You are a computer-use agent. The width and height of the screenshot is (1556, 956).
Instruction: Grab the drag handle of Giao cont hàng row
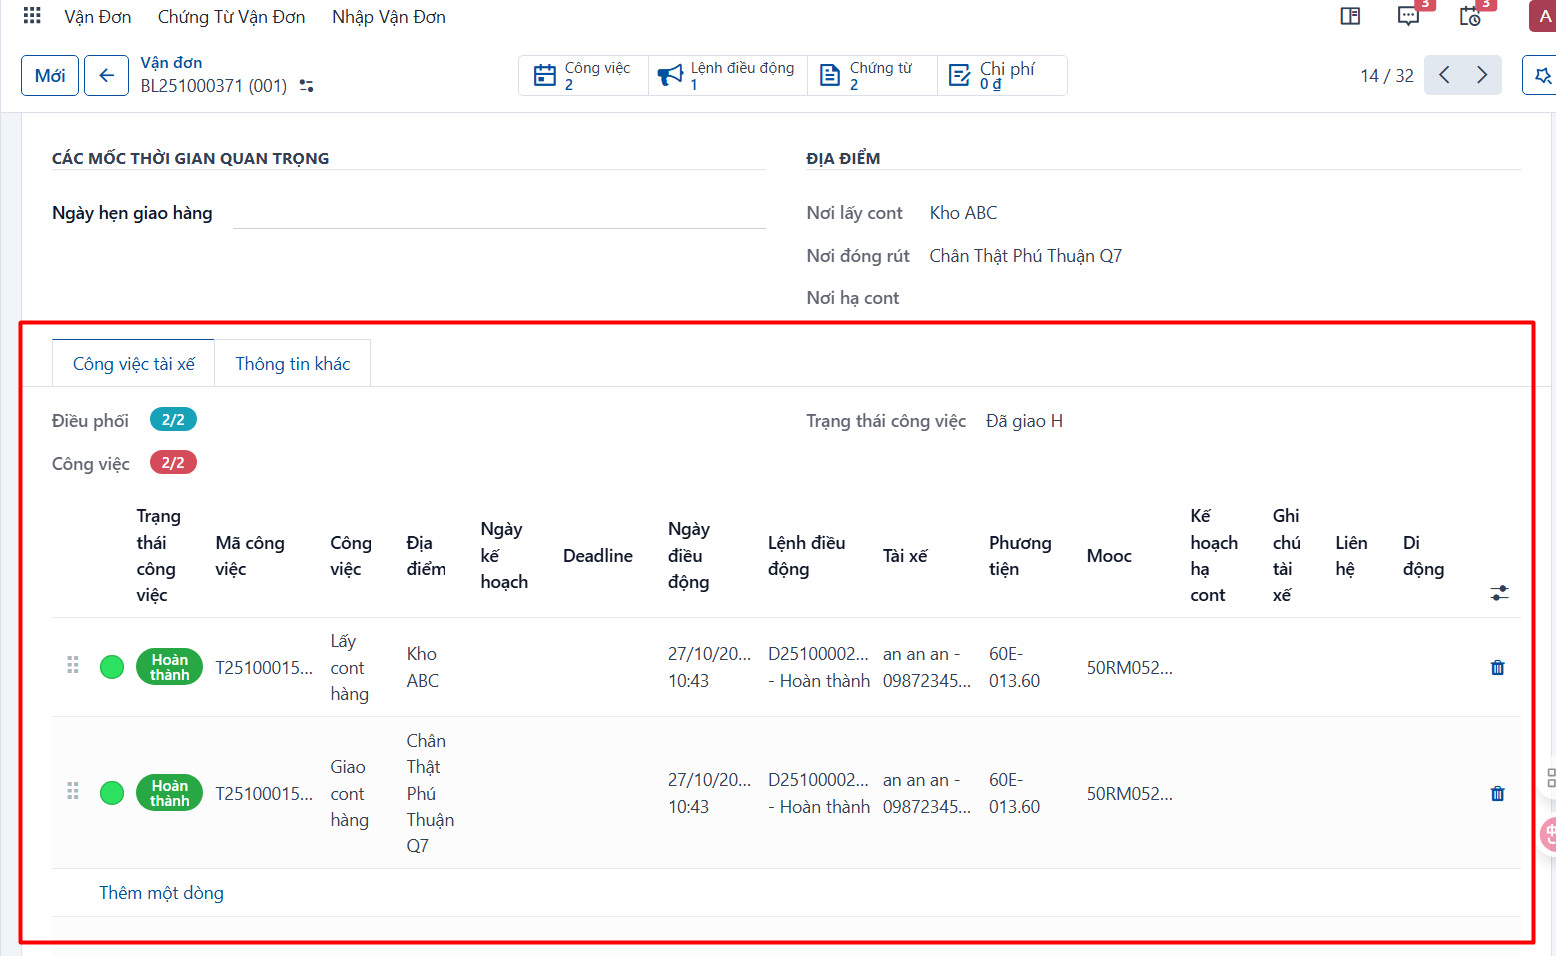coord(73,792)
